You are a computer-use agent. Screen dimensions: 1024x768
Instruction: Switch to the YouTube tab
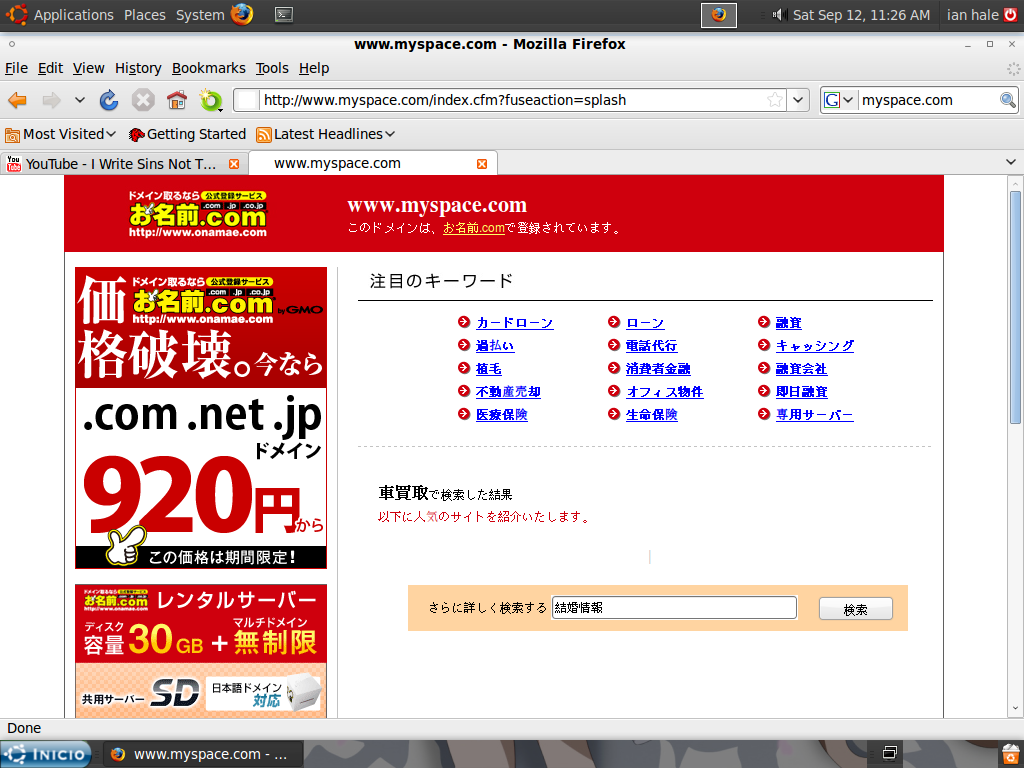tap(124, 164)
